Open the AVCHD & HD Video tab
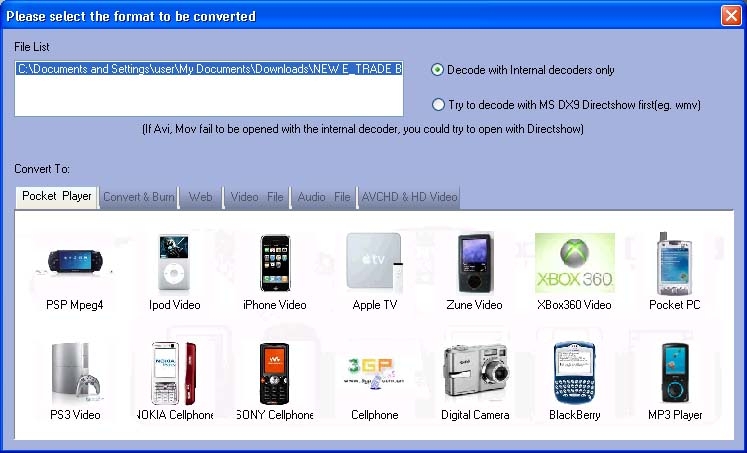This screenshot has height=453, width=747. [409, 197]
